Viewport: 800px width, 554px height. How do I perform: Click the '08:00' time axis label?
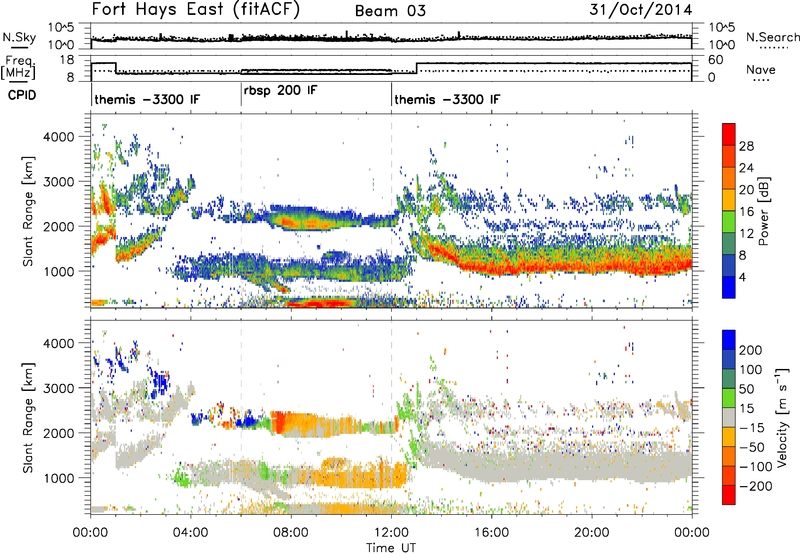pos(291,533)
